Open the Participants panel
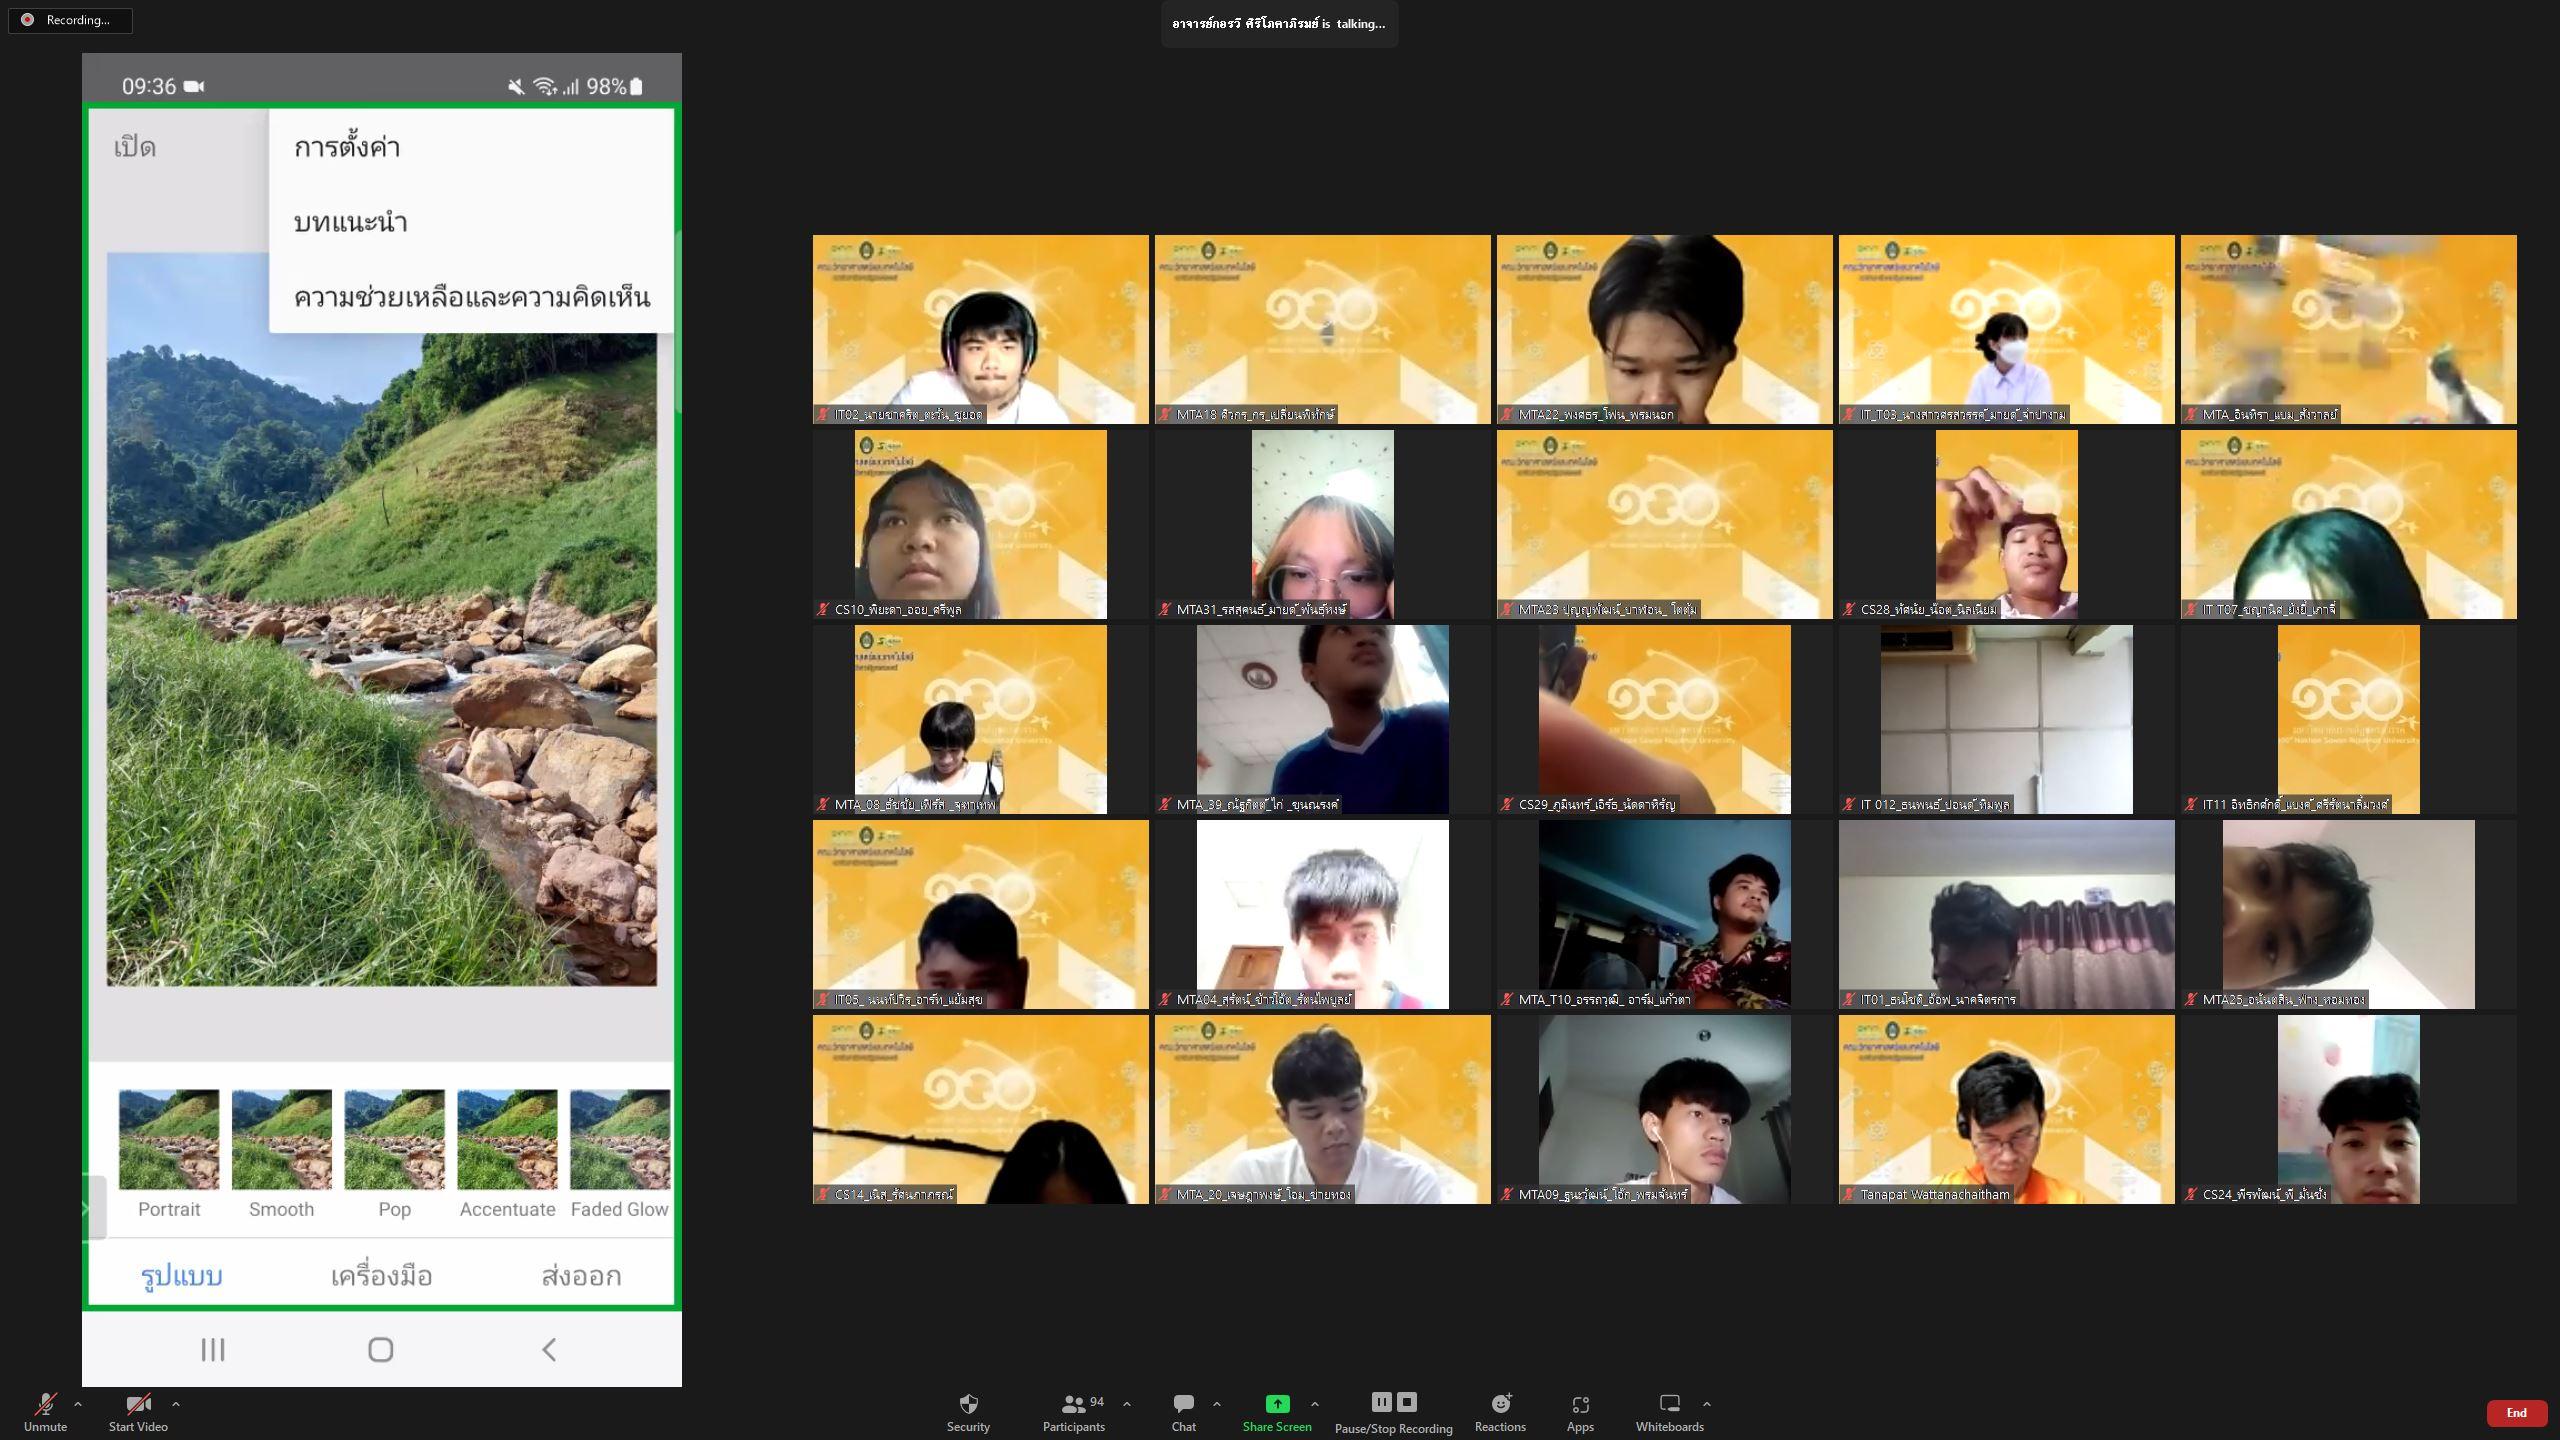Image resolution: width=2560 pixels, height=1440 pixels. (1074, 1412)
